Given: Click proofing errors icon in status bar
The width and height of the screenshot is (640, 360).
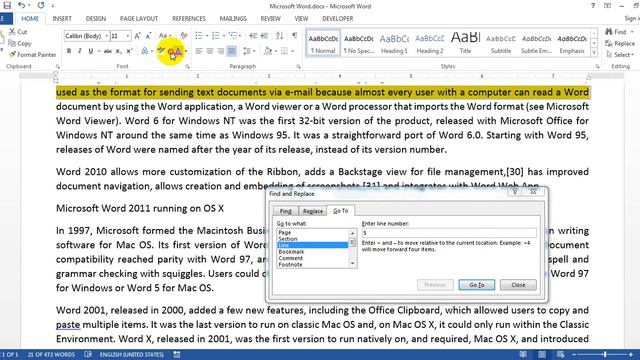Looking at the screenshot, I should pyautogui.click(x=87, y=354).
